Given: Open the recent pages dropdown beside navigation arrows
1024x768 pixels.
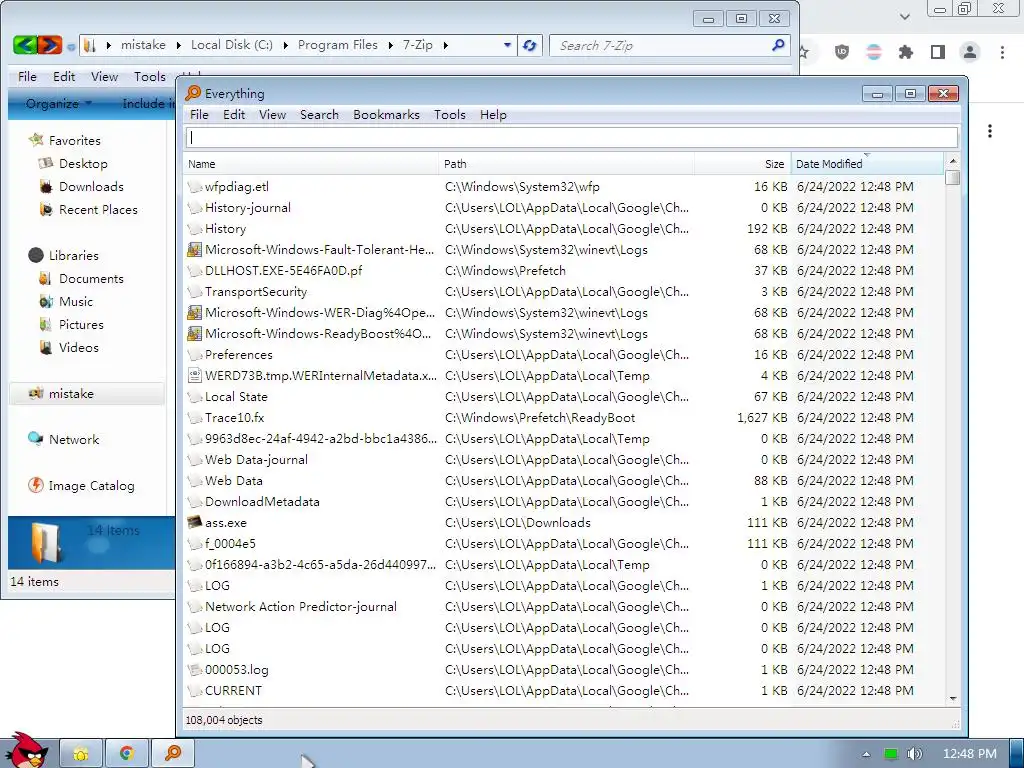Looking at the screenshot, I should [x=71, y=46].
